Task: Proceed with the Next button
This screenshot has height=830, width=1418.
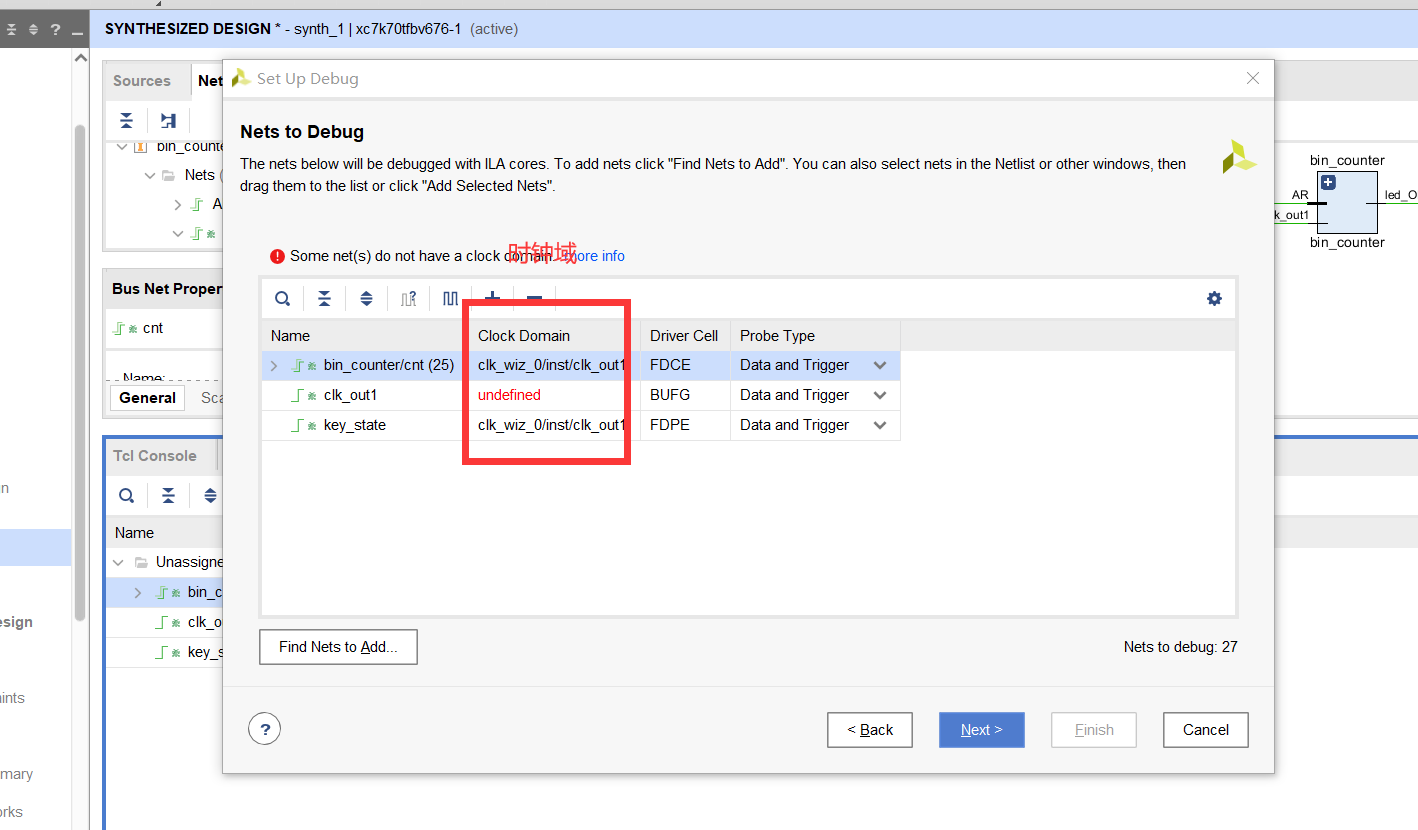Action: click(x=982, y=730)
